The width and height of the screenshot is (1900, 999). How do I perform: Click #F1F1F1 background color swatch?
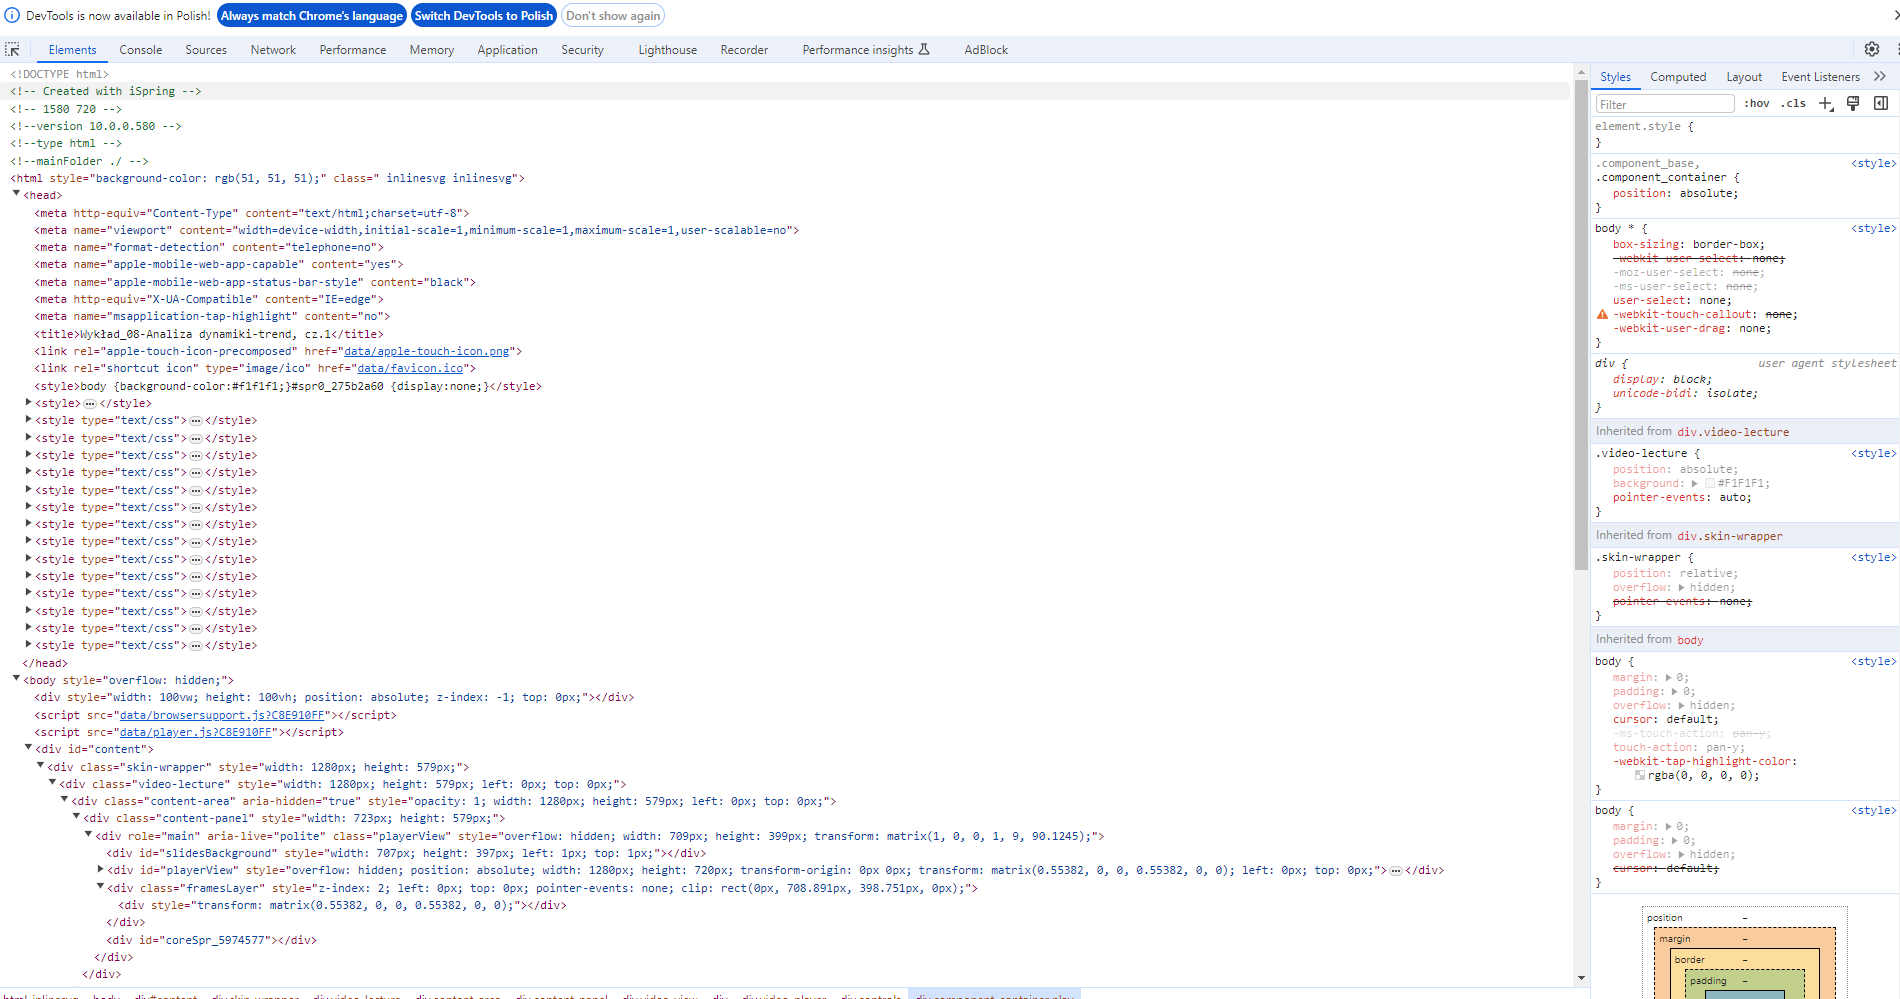tap(1710, 484)
